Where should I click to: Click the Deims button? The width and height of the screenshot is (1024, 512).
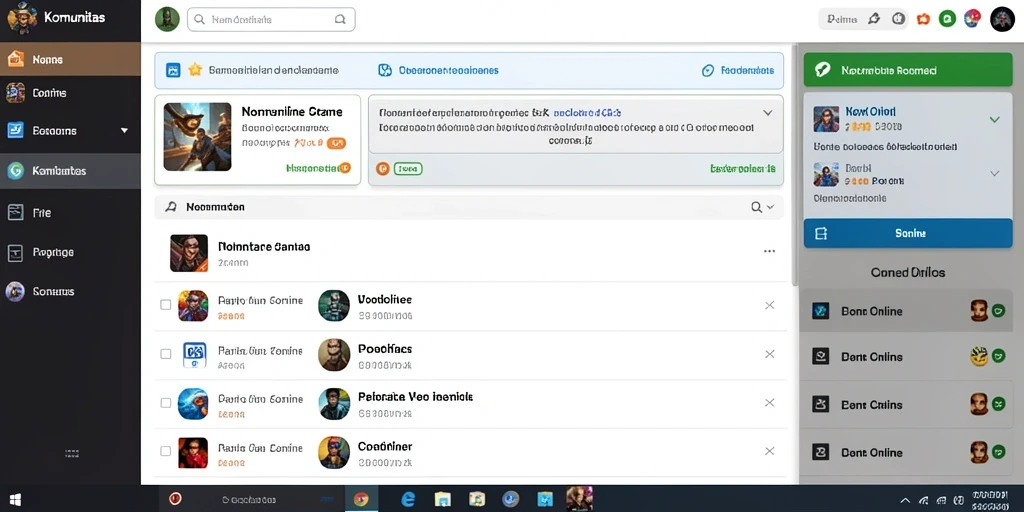tap(842, 20)
